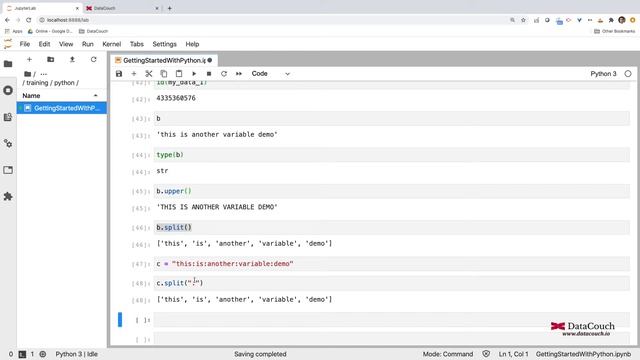Switch to the DataCouch browser tab
Screen dimensions: 640x360
[x=122, y=8]
